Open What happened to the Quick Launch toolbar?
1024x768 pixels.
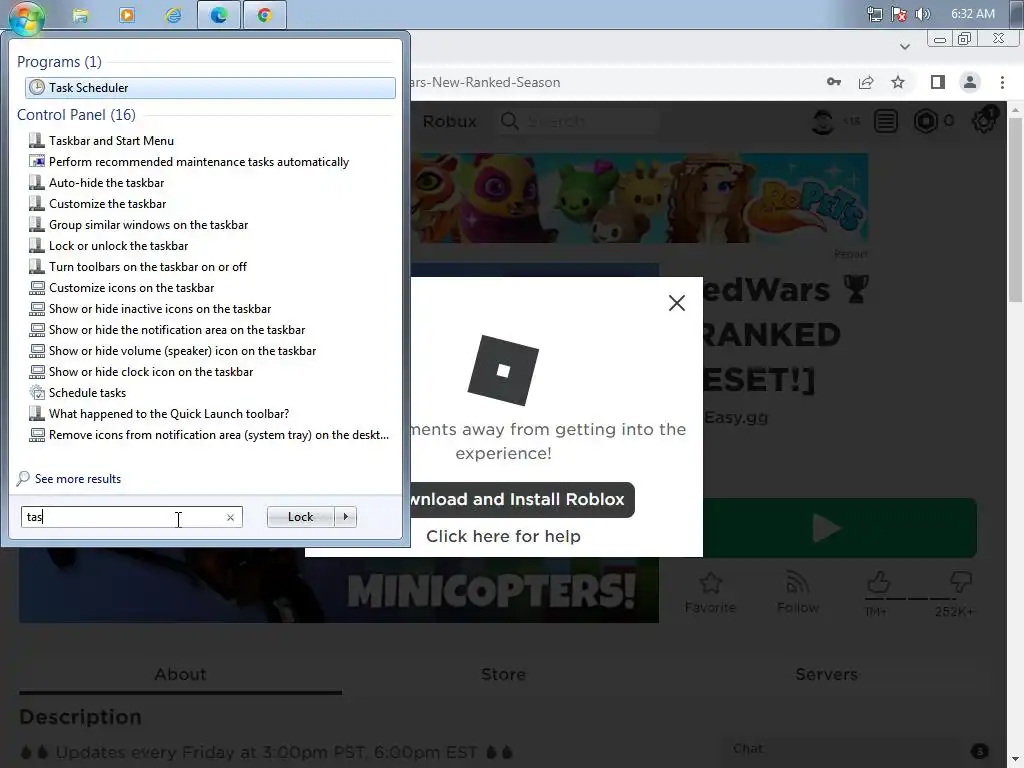tap(168, 413)
